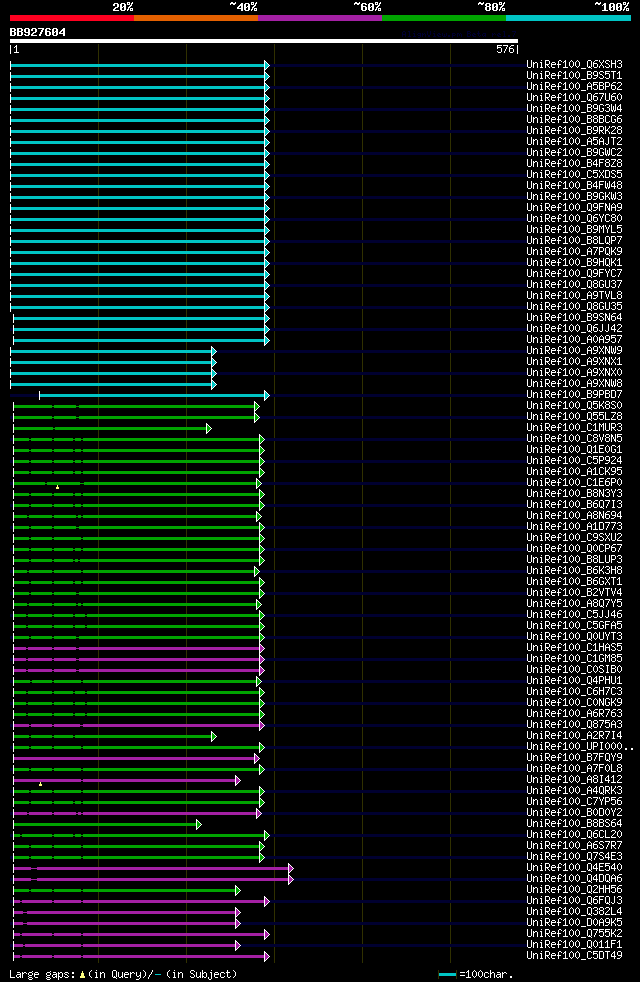
Task: Select the UniRef100_A8I412 label
Action: (574, 780)
